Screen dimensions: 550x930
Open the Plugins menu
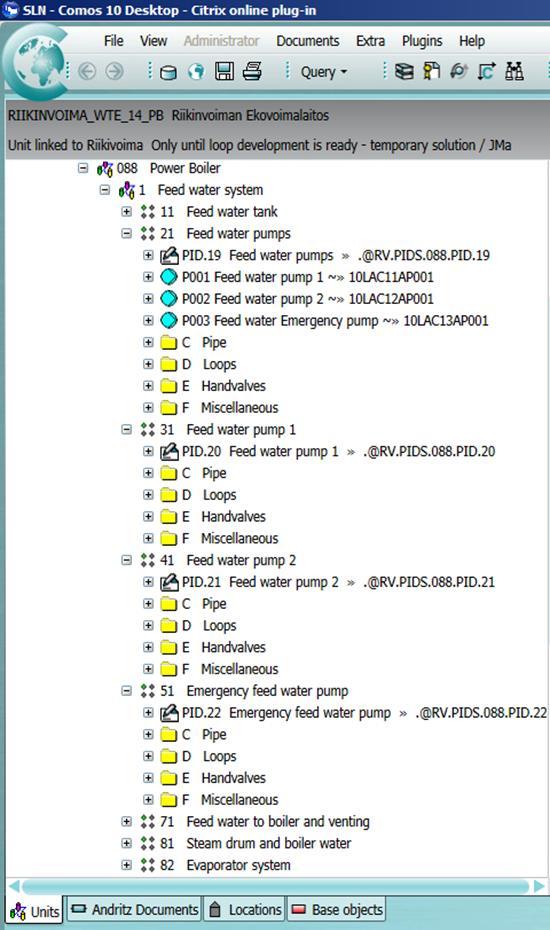pyautogui.click(x=422, y=41)
